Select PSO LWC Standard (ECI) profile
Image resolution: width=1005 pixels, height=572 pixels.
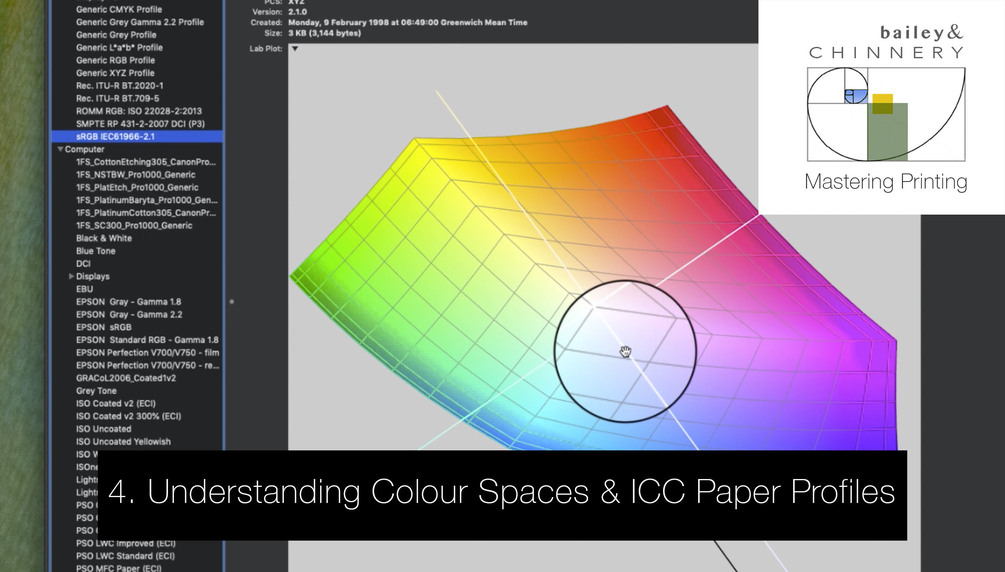pos(125,556)
